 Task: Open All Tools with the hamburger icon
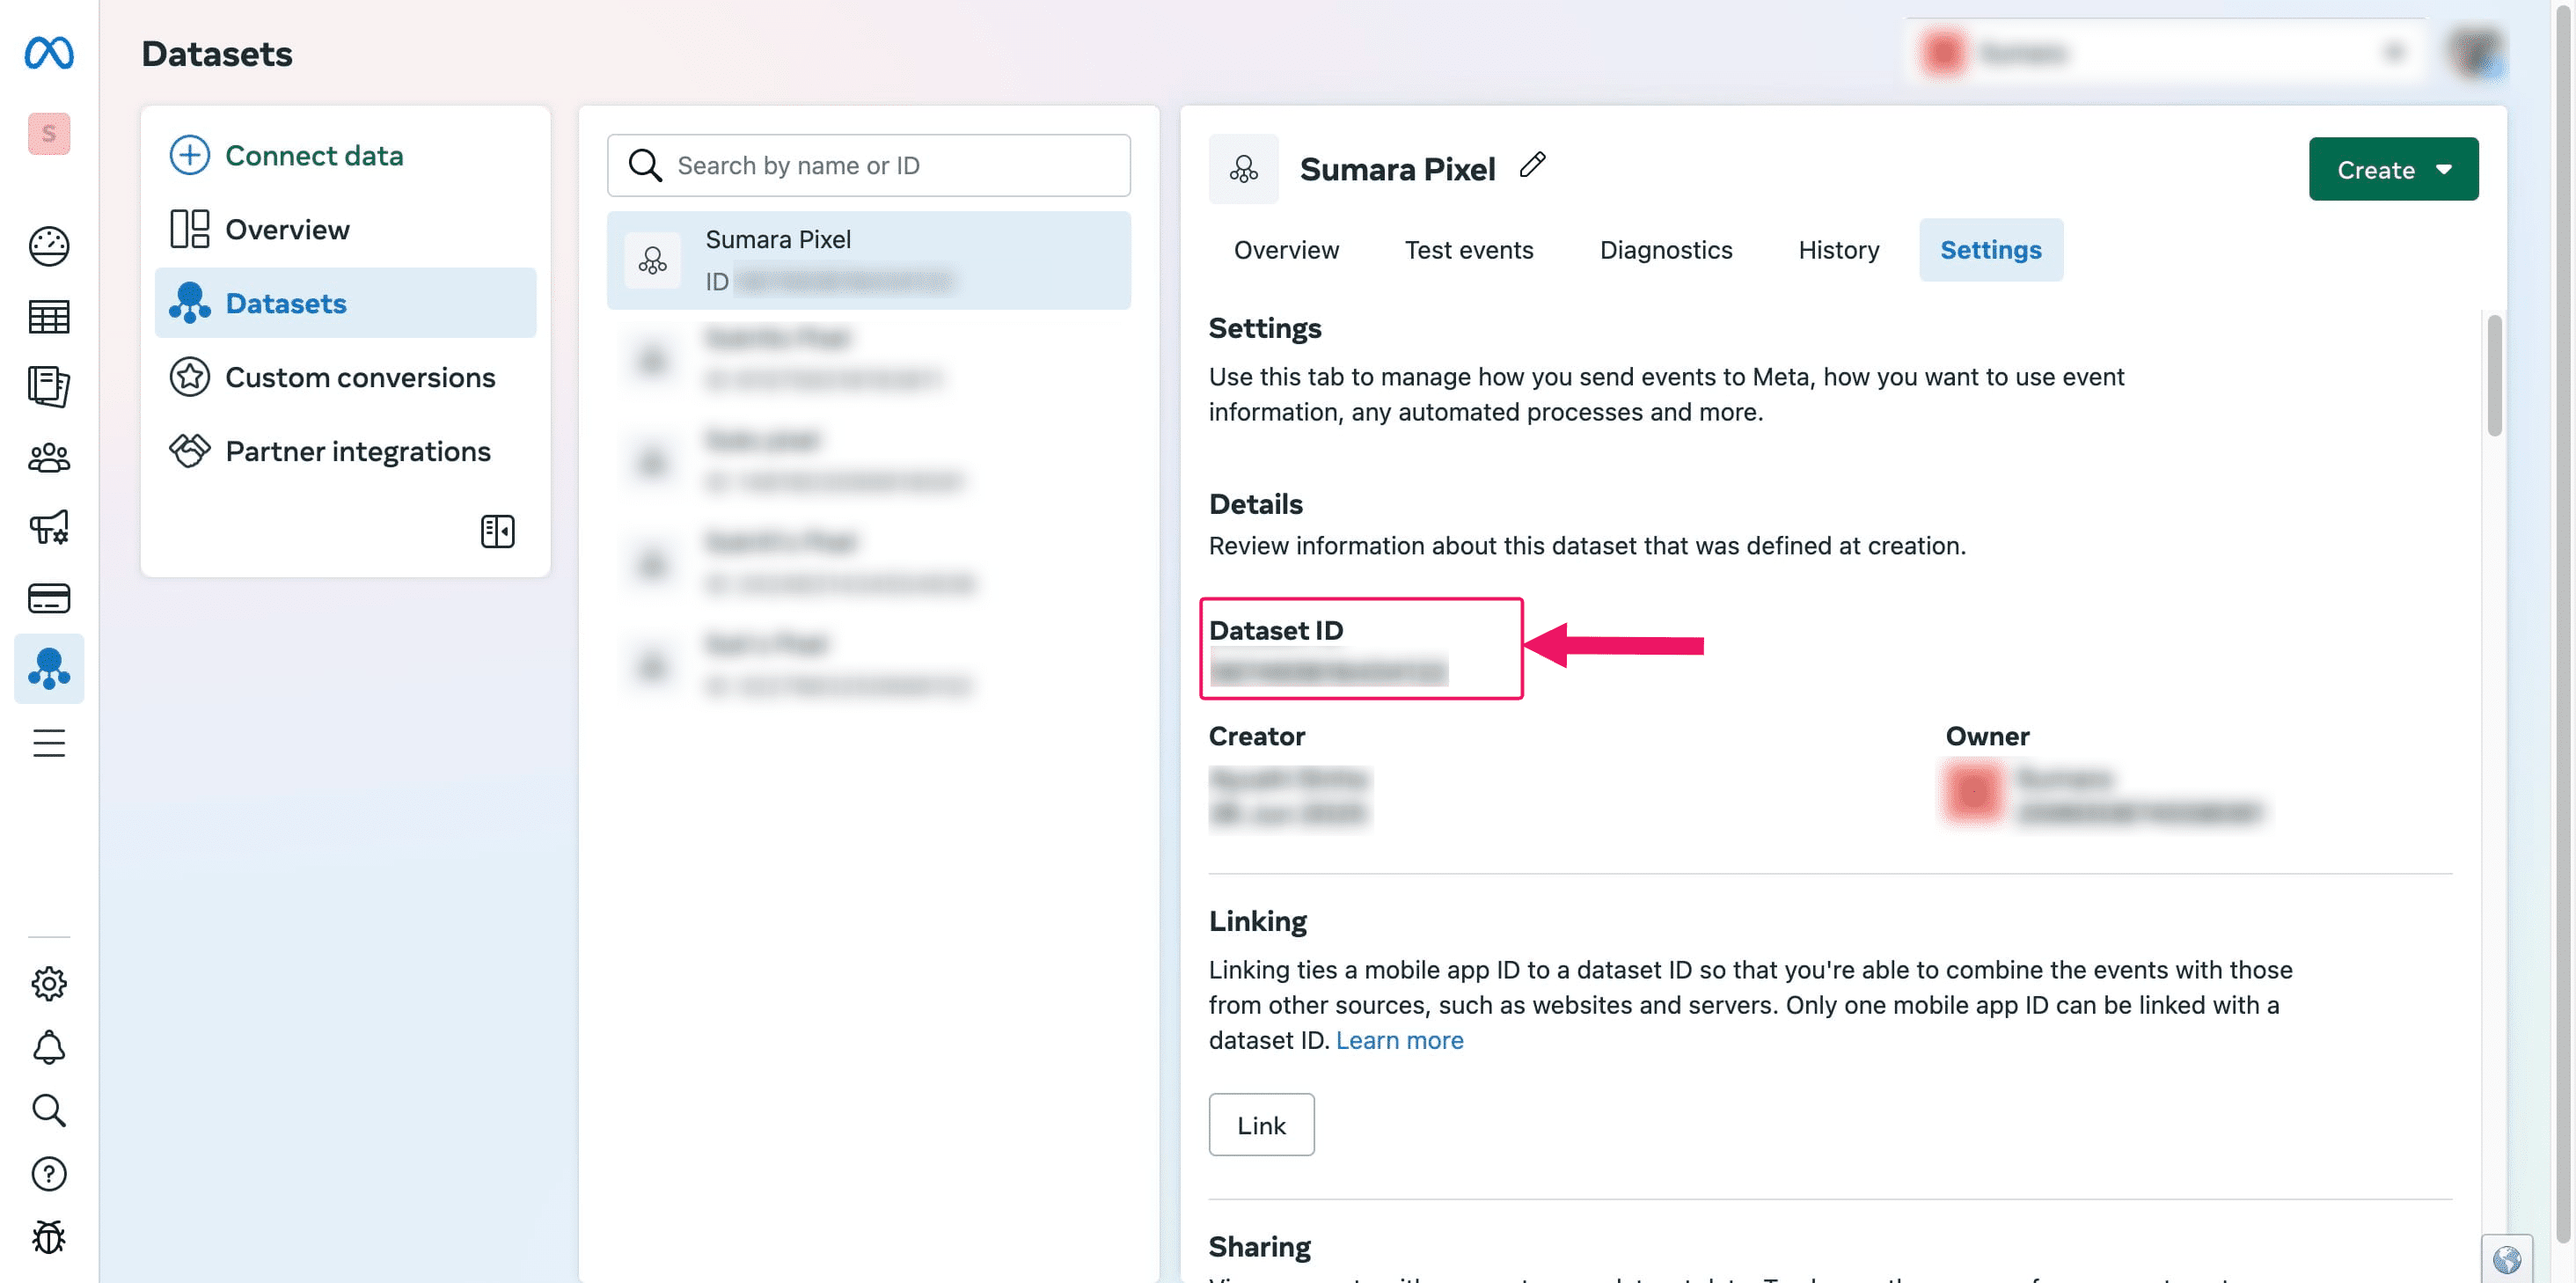[48, 742]
